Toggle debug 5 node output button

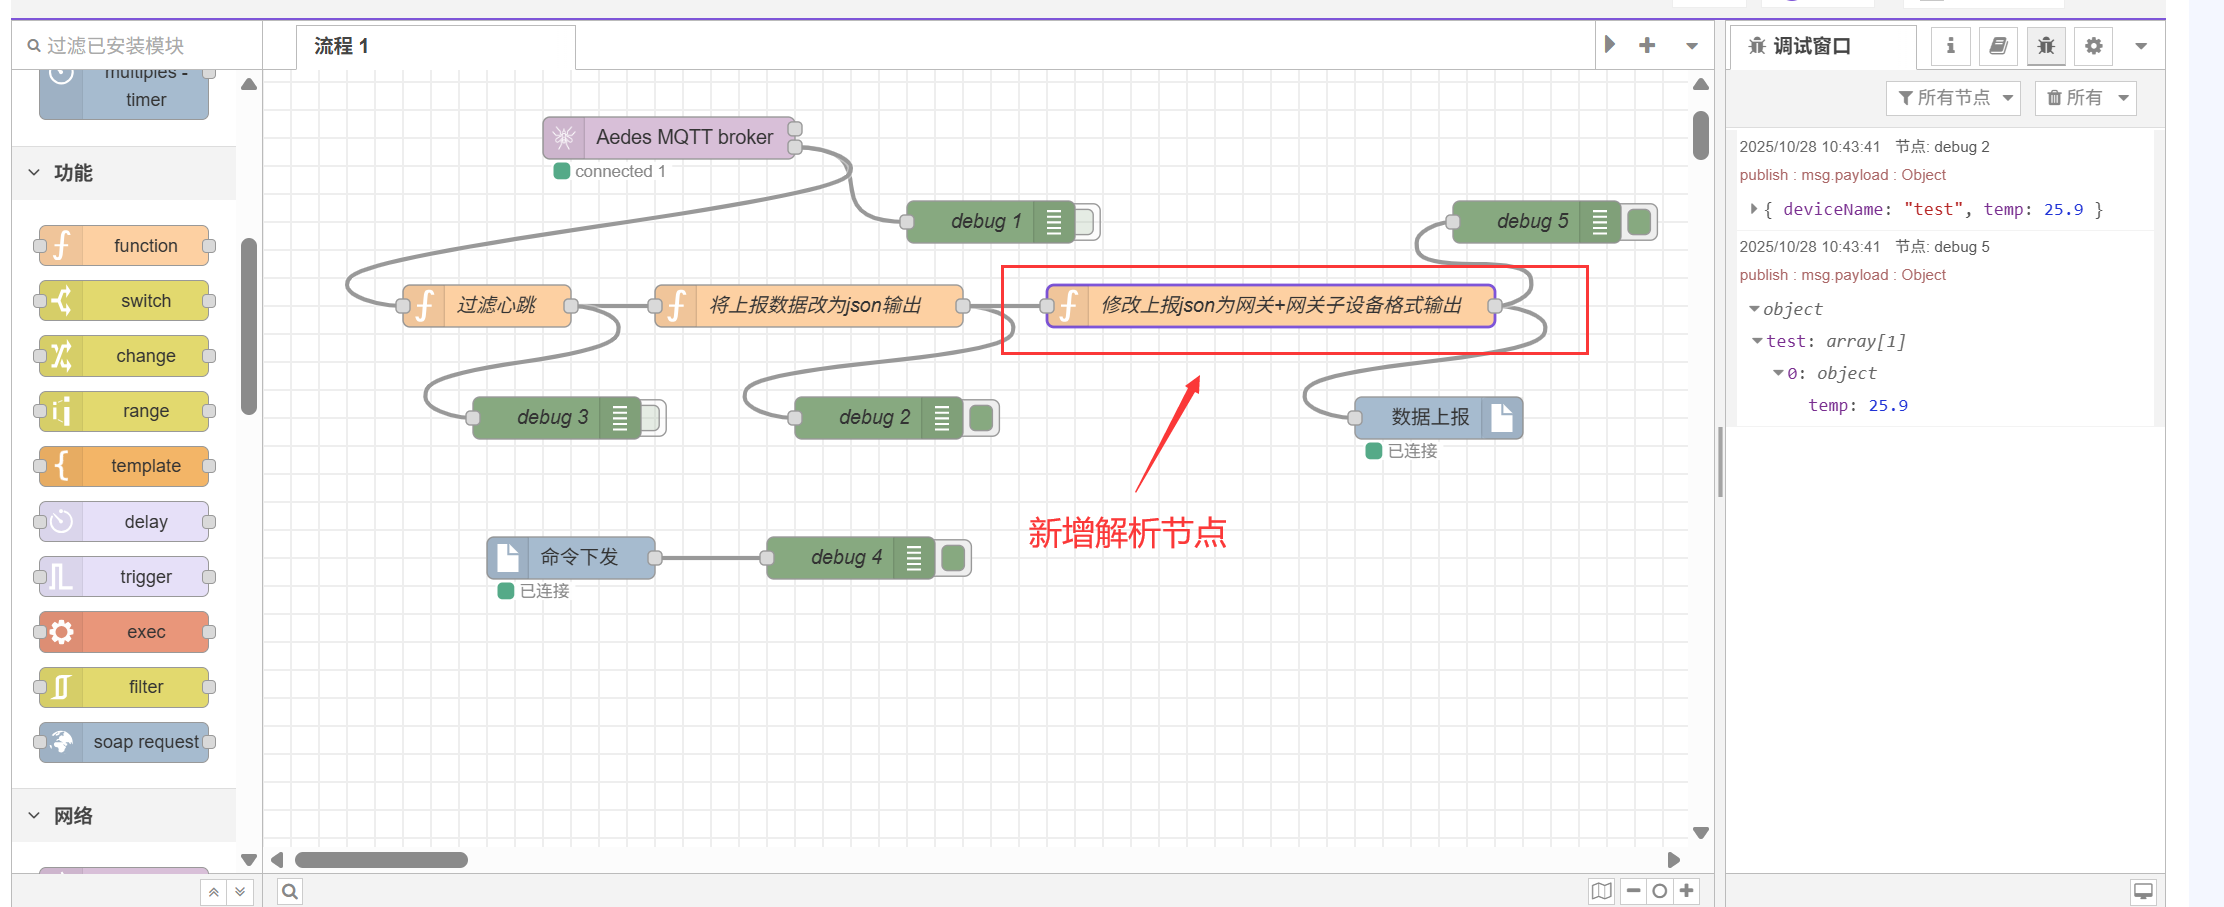pos(1640,222)
